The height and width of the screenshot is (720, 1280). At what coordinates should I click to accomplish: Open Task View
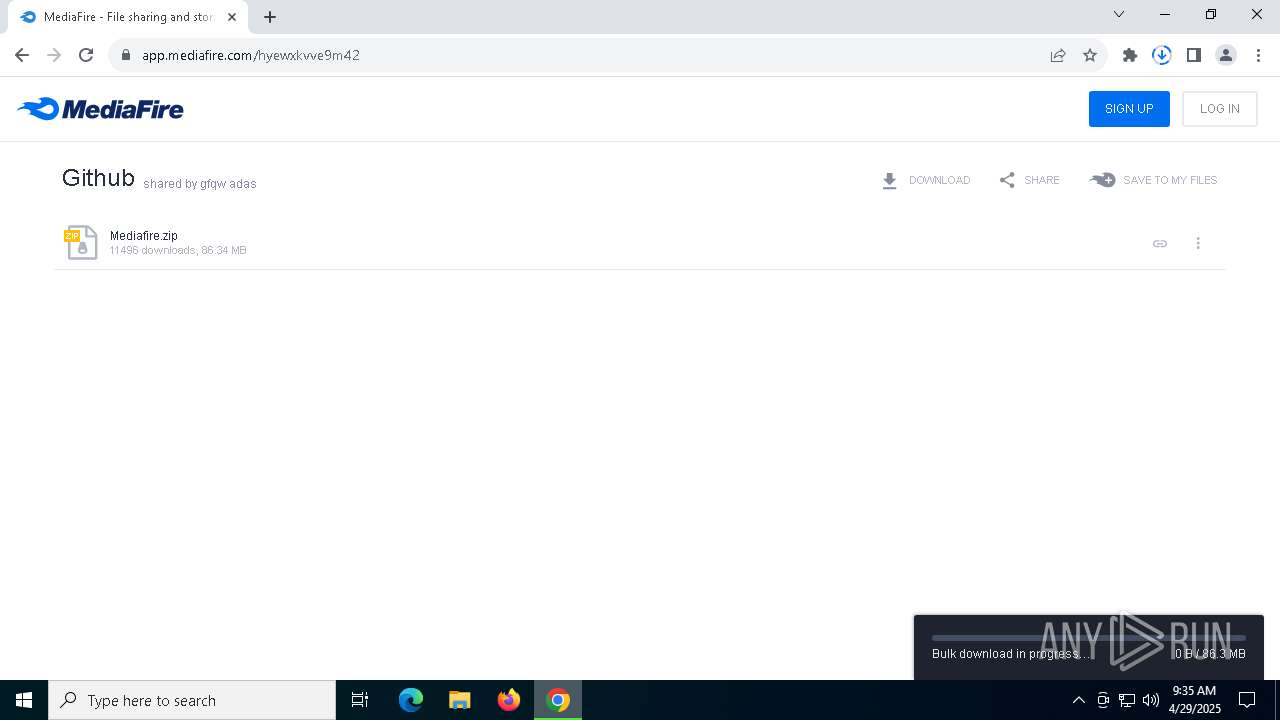tap(360, 700)
